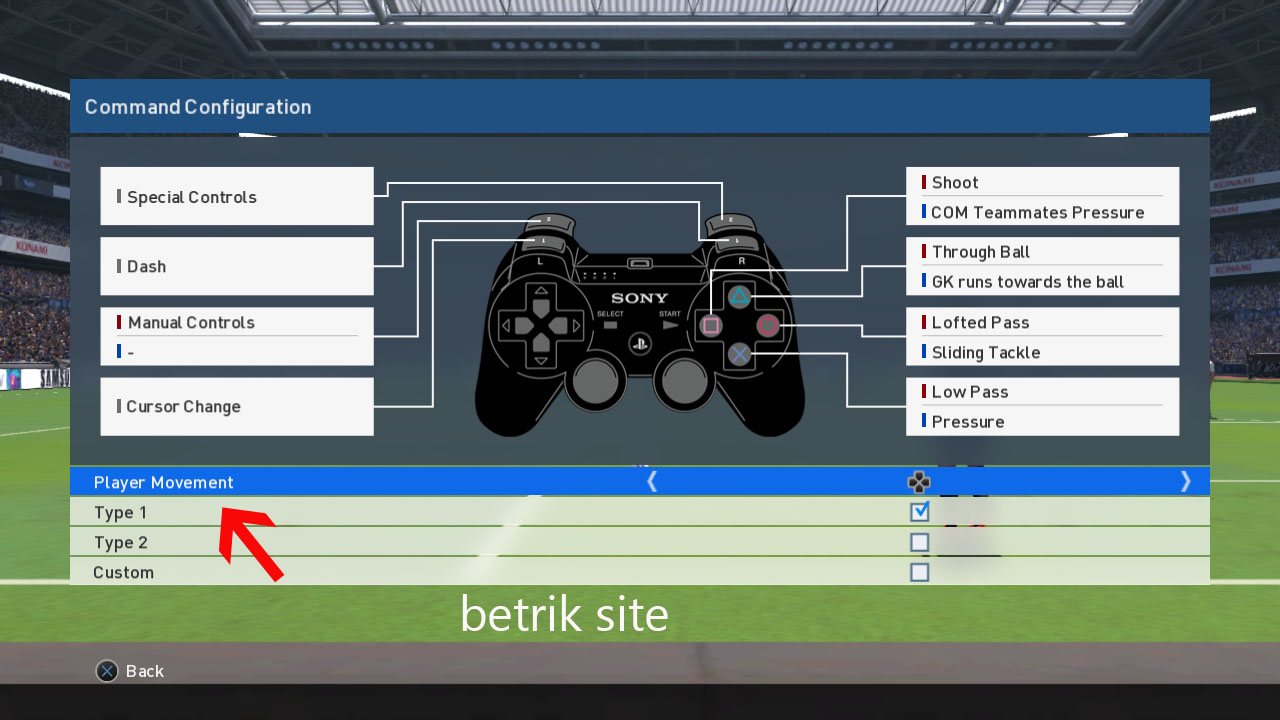The height and width of the screenshot is (720, 1280).
Task: Enable the Type 2 control scheme checkbox
Action: click(x=918, y=542)
